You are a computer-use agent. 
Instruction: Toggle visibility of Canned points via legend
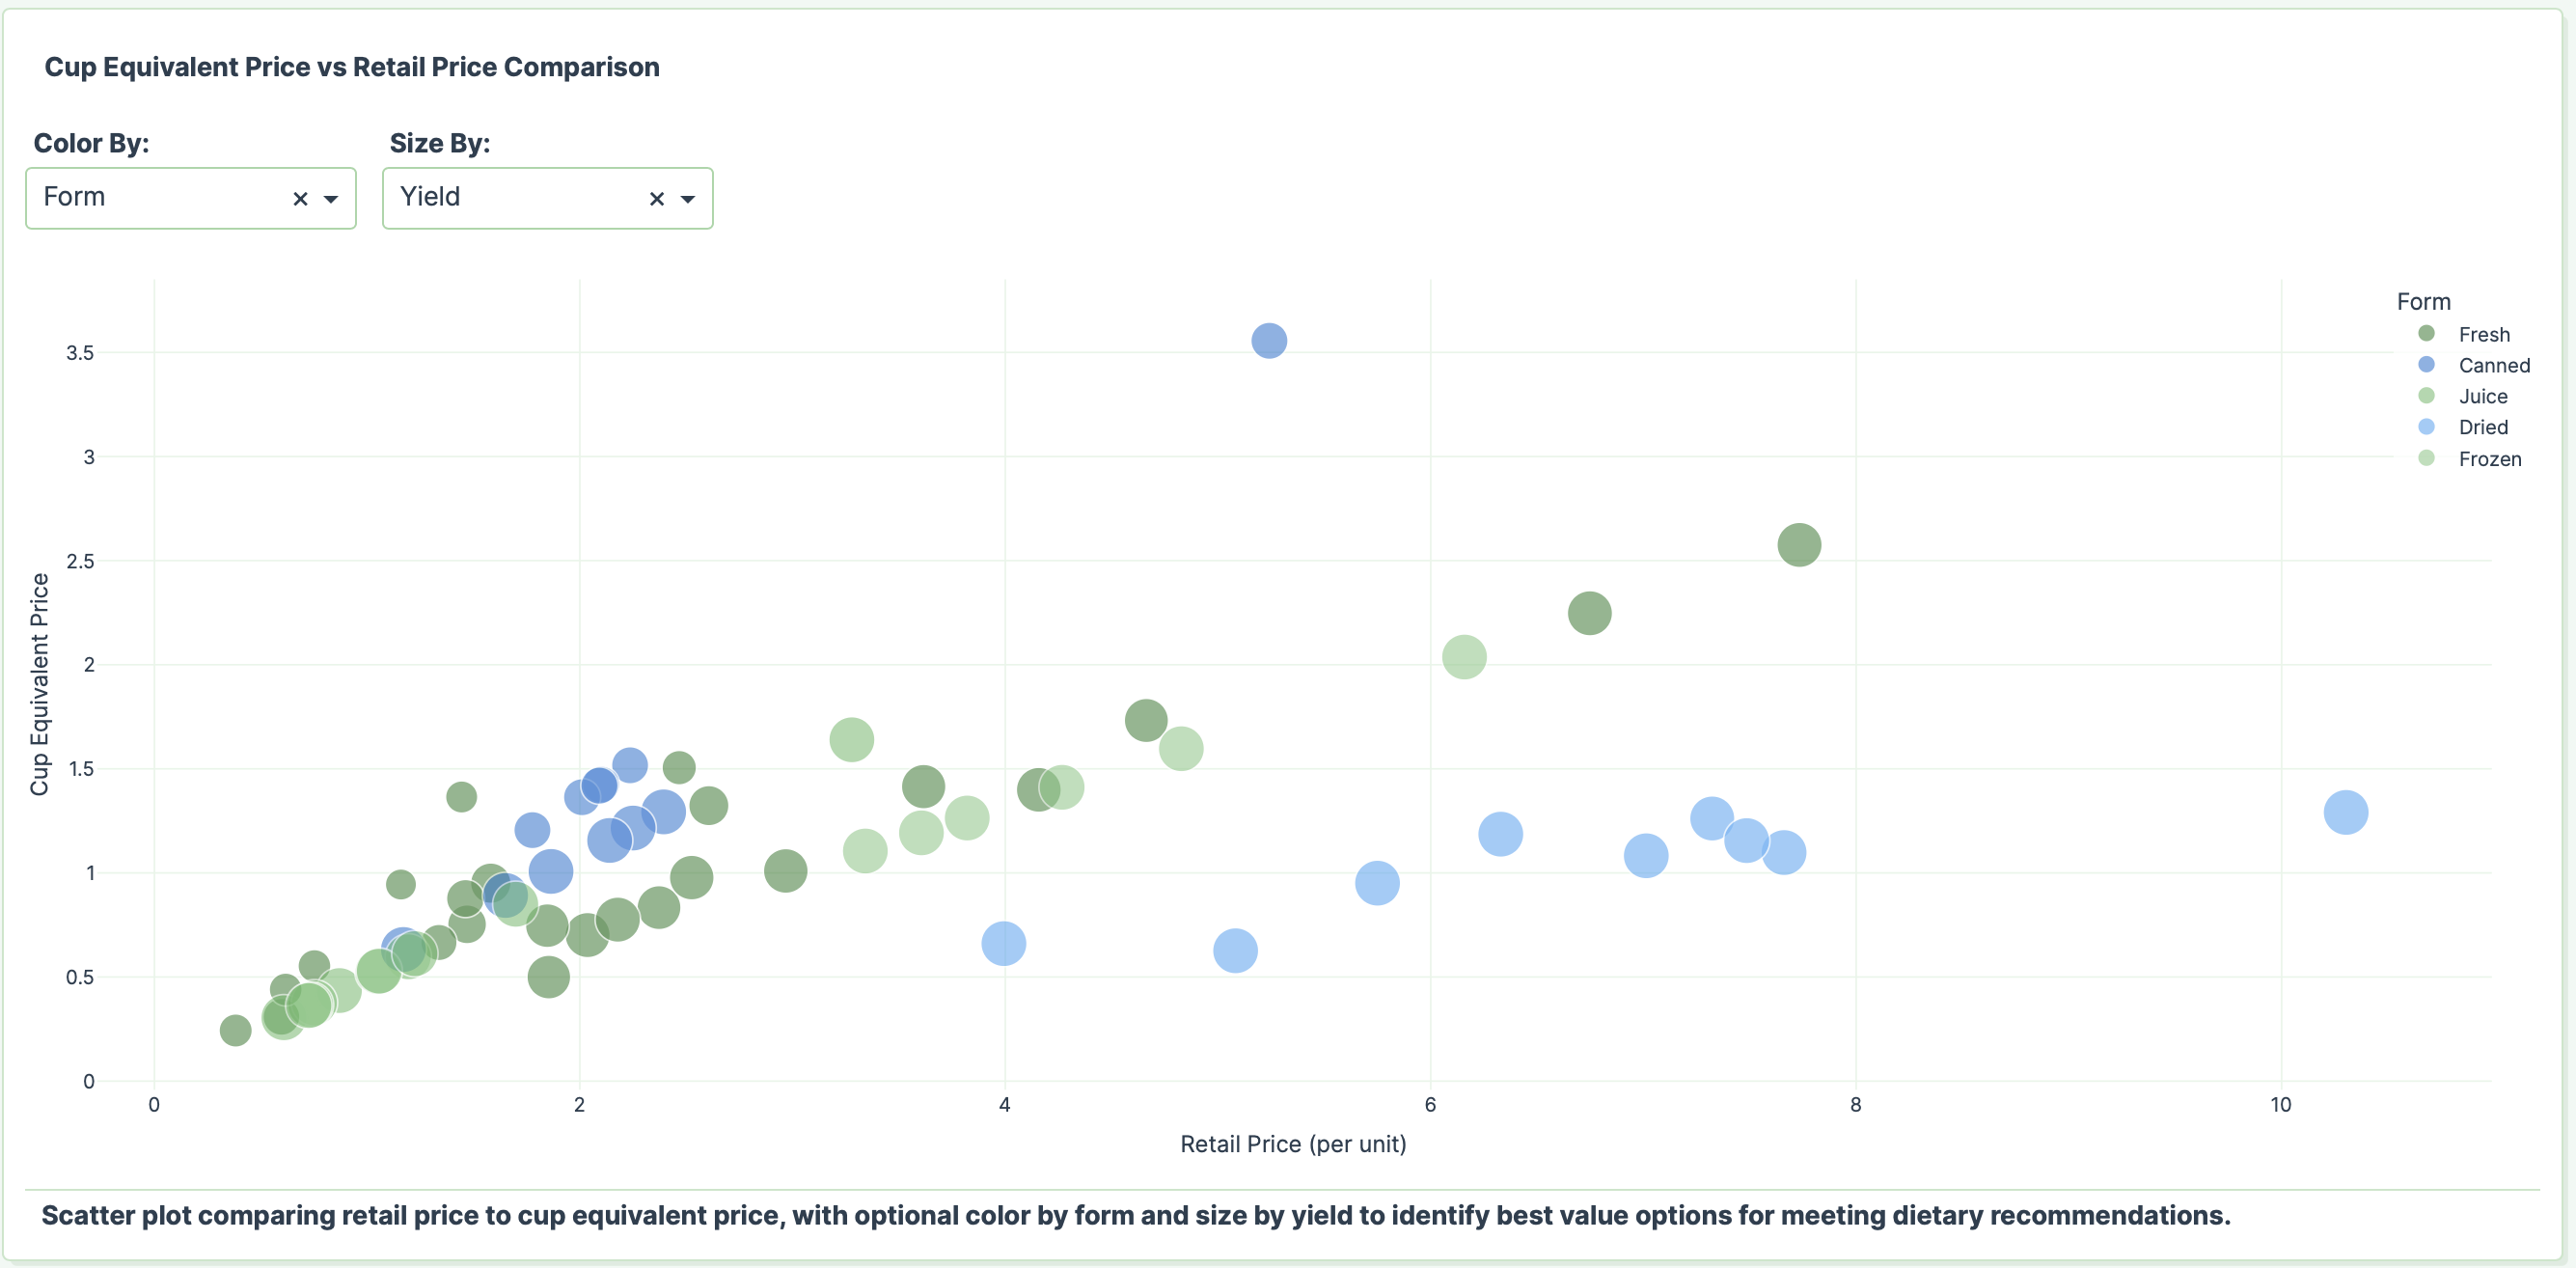(2492, 365)
